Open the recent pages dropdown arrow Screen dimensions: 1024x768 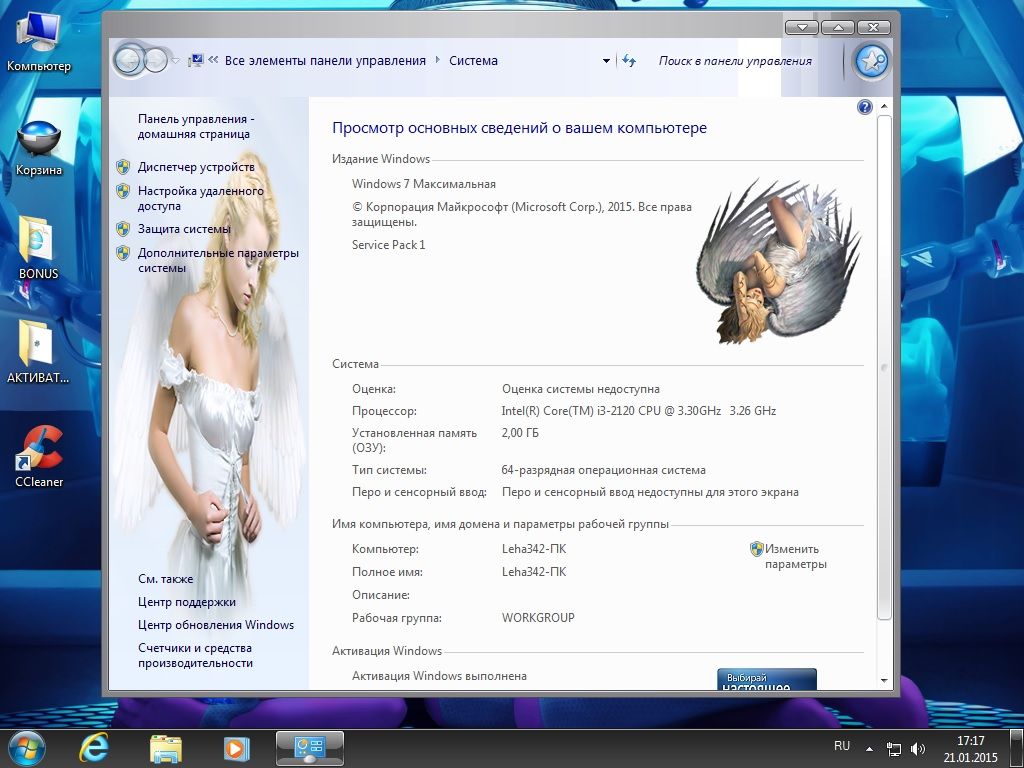(x=176, y=61)
